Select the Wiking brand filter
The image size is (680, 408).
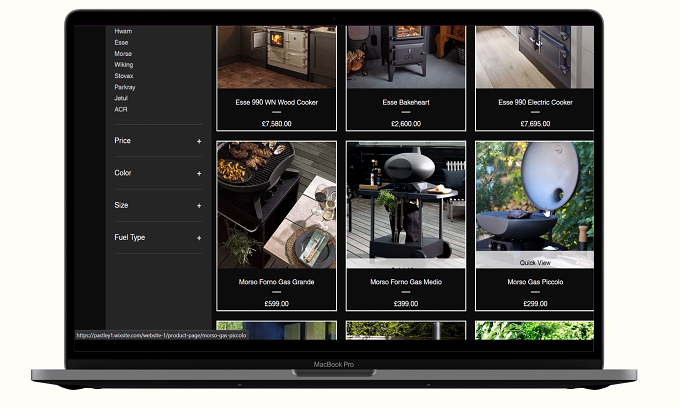124,65
